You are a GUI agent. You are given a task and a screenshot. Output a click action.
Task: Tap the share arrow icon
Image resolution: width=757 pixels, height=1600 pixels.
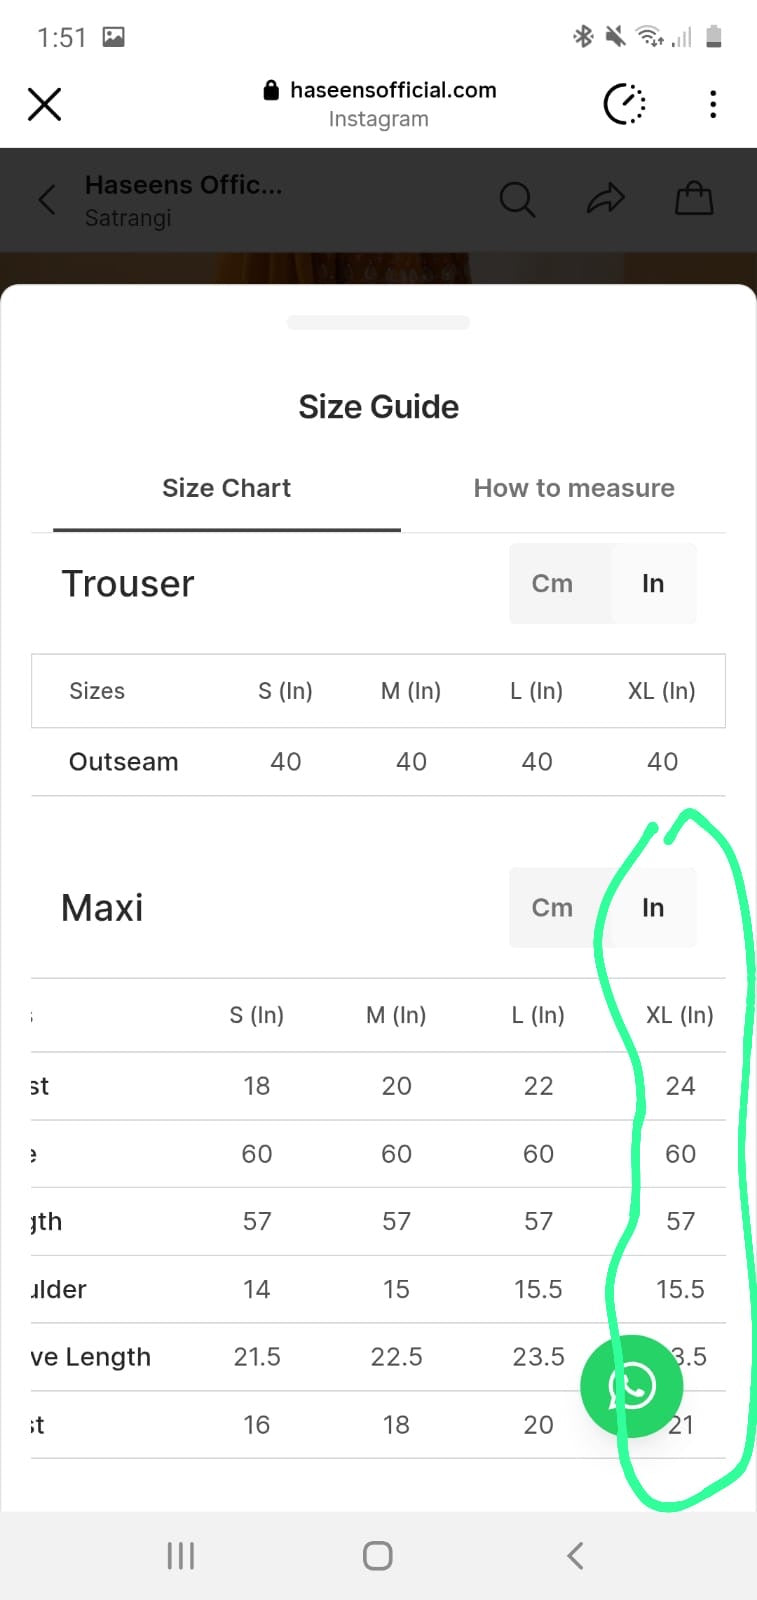pos(605,200)
